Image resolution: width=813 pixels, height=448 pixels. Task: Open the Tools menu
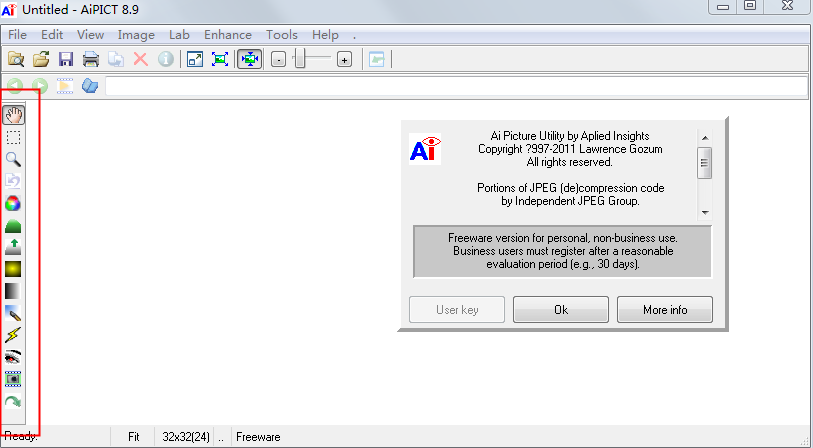(282, 35)
